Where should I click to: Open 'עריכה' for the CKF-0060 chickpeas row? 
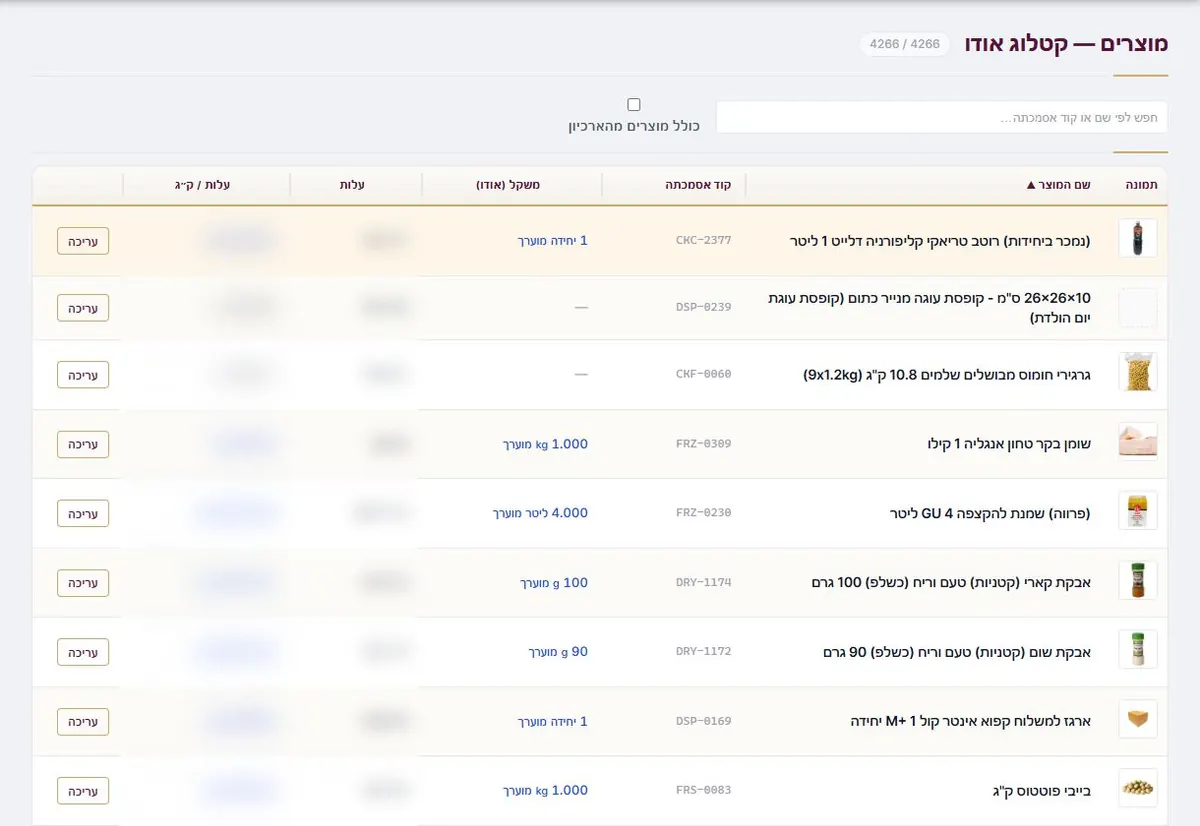click(83, 375)
